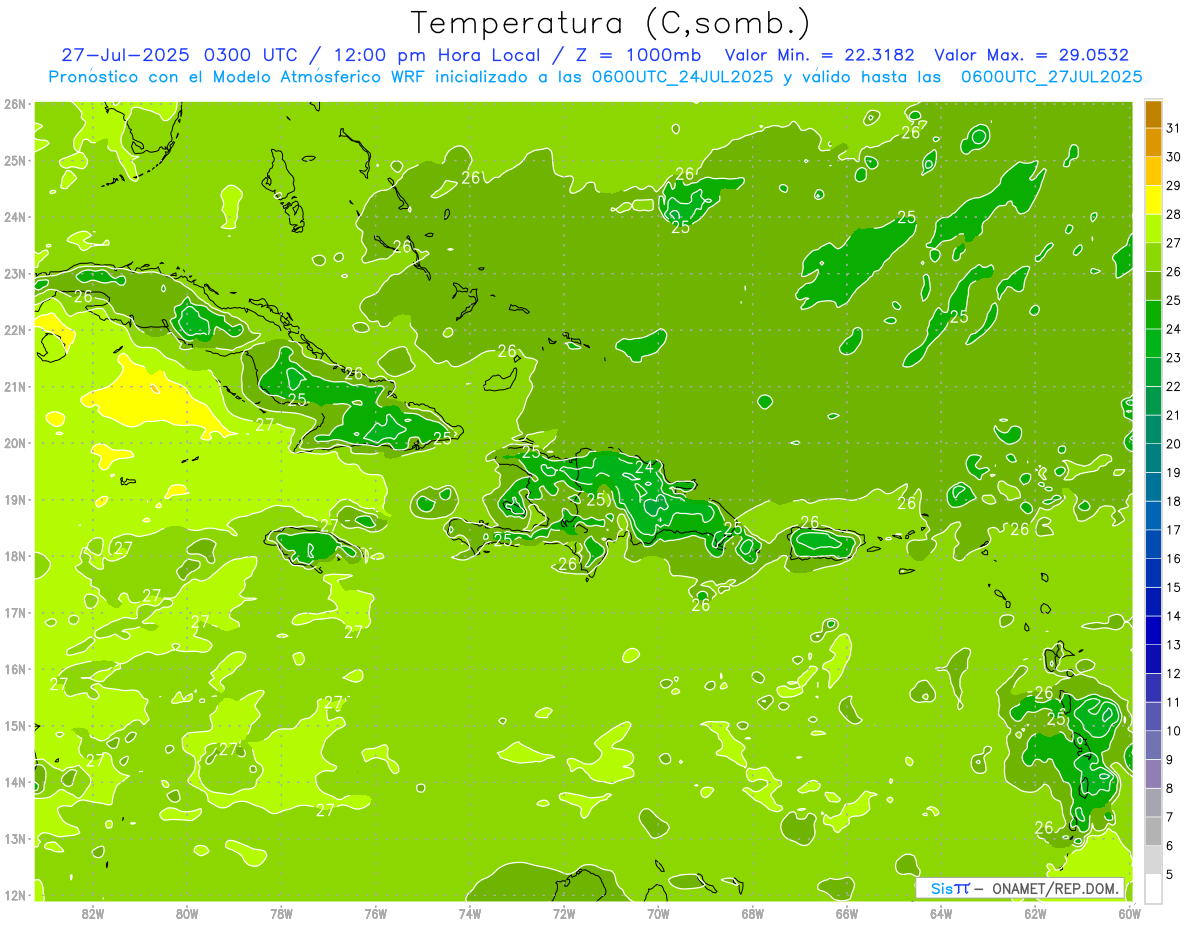Click the 16N latitude label
Viewport: 1200px width, 927px height.
pos(15,669)
